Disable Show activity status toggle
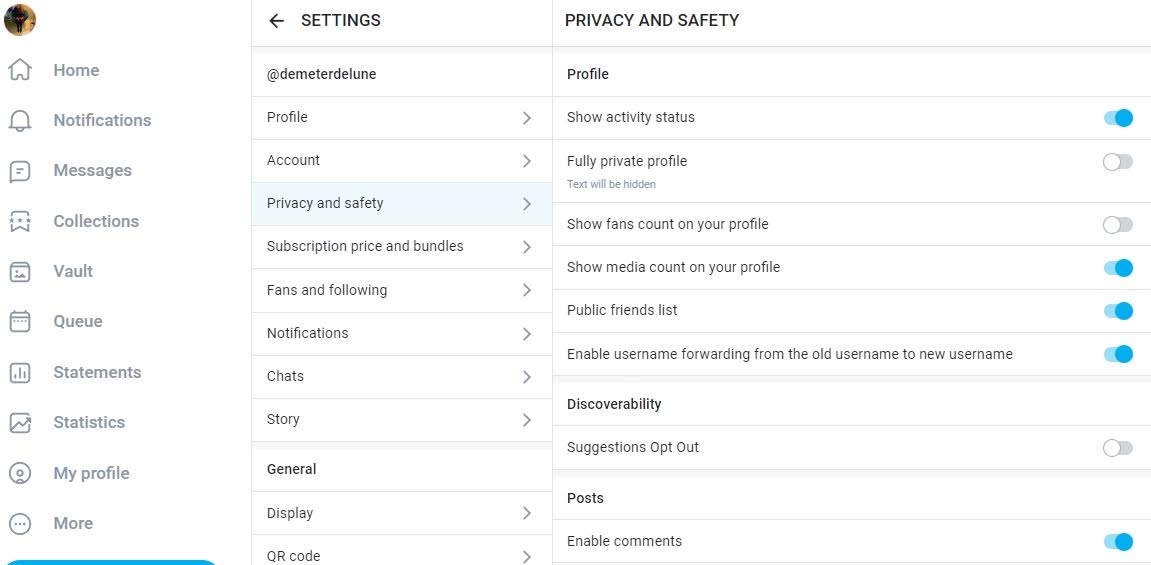 (x=1118, y=117)
